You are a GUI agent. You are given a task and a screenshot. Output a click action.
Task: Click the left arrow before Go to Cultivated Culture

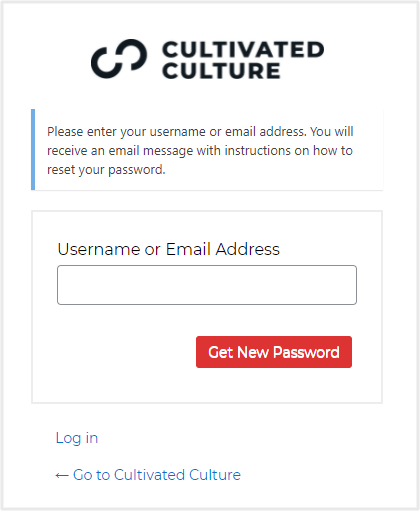tap(62, 475)
